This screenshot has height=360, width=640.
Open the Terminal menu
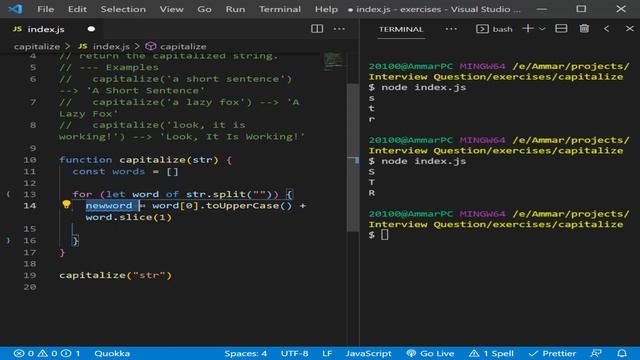point(280,9)
